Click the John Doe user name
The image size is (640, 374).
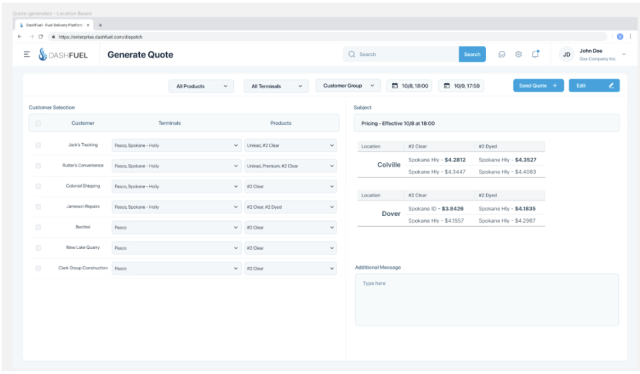591,51
